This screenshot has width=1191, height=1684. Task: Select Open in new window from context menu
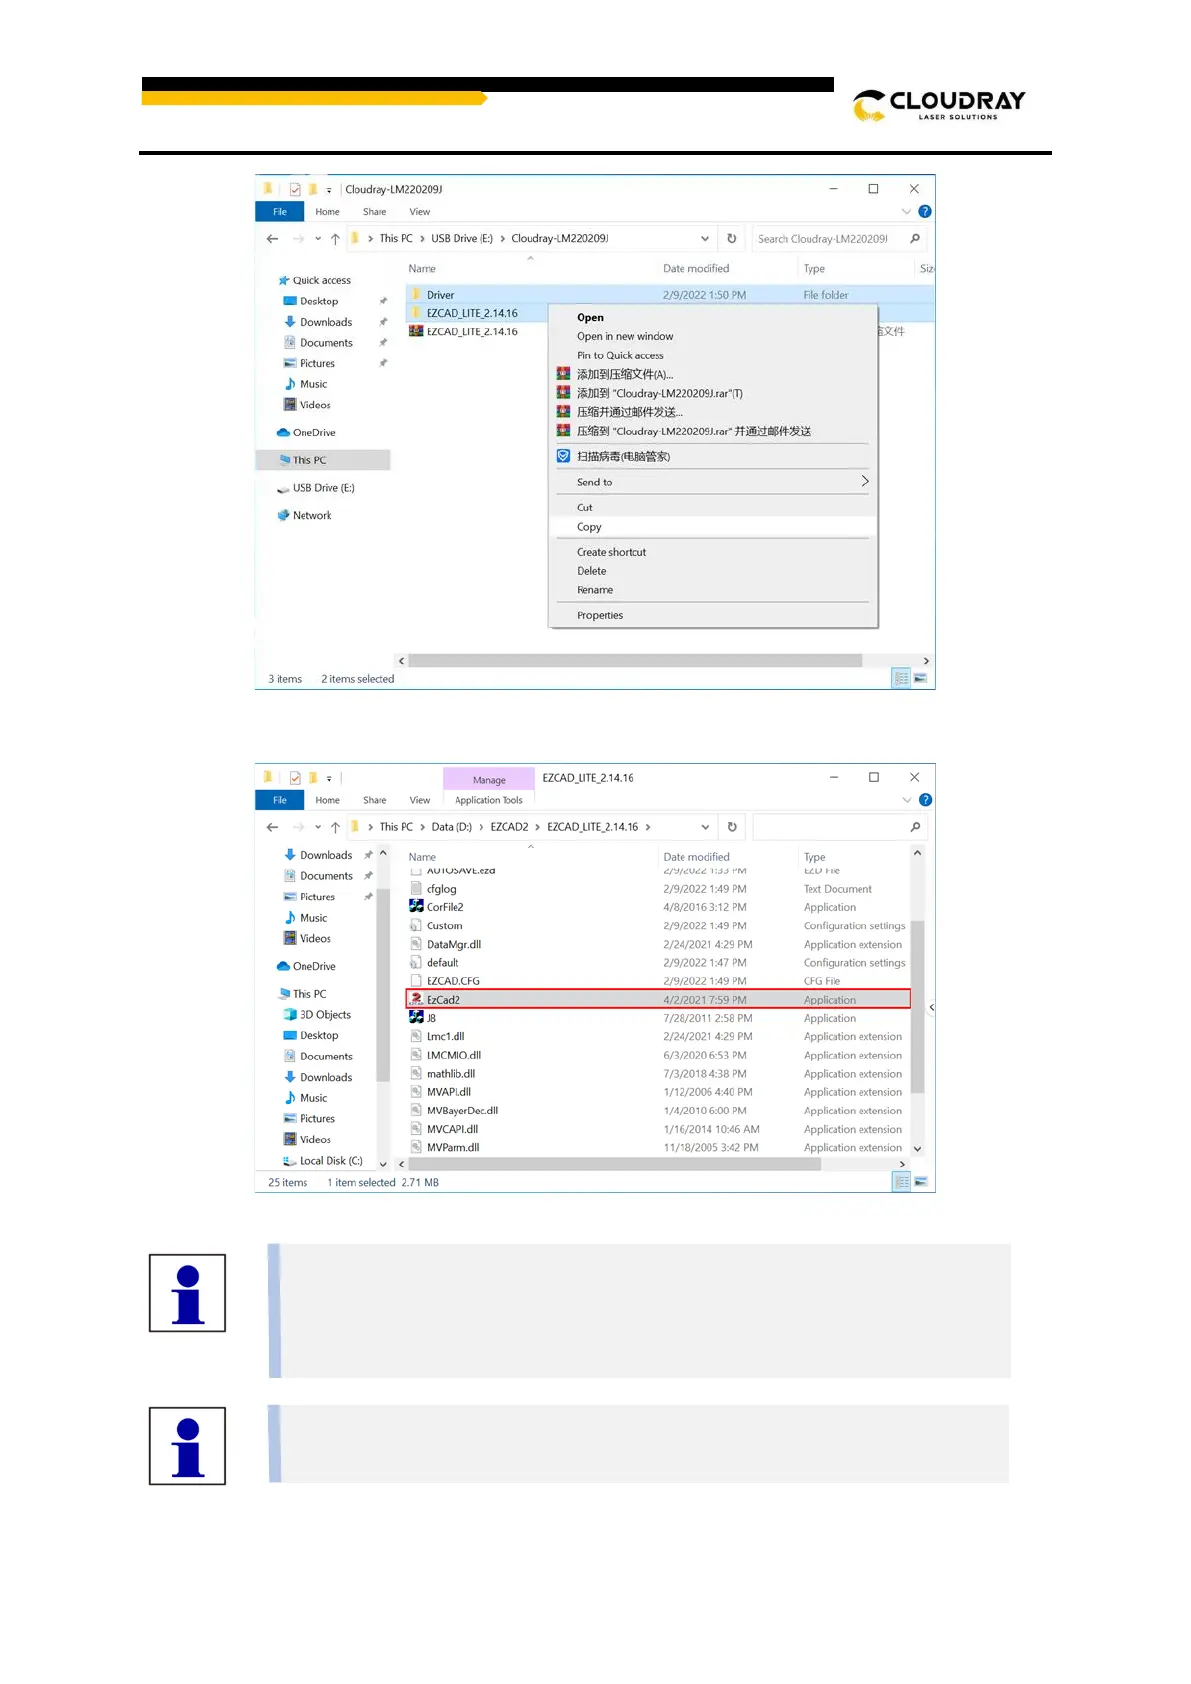point(625,337)
